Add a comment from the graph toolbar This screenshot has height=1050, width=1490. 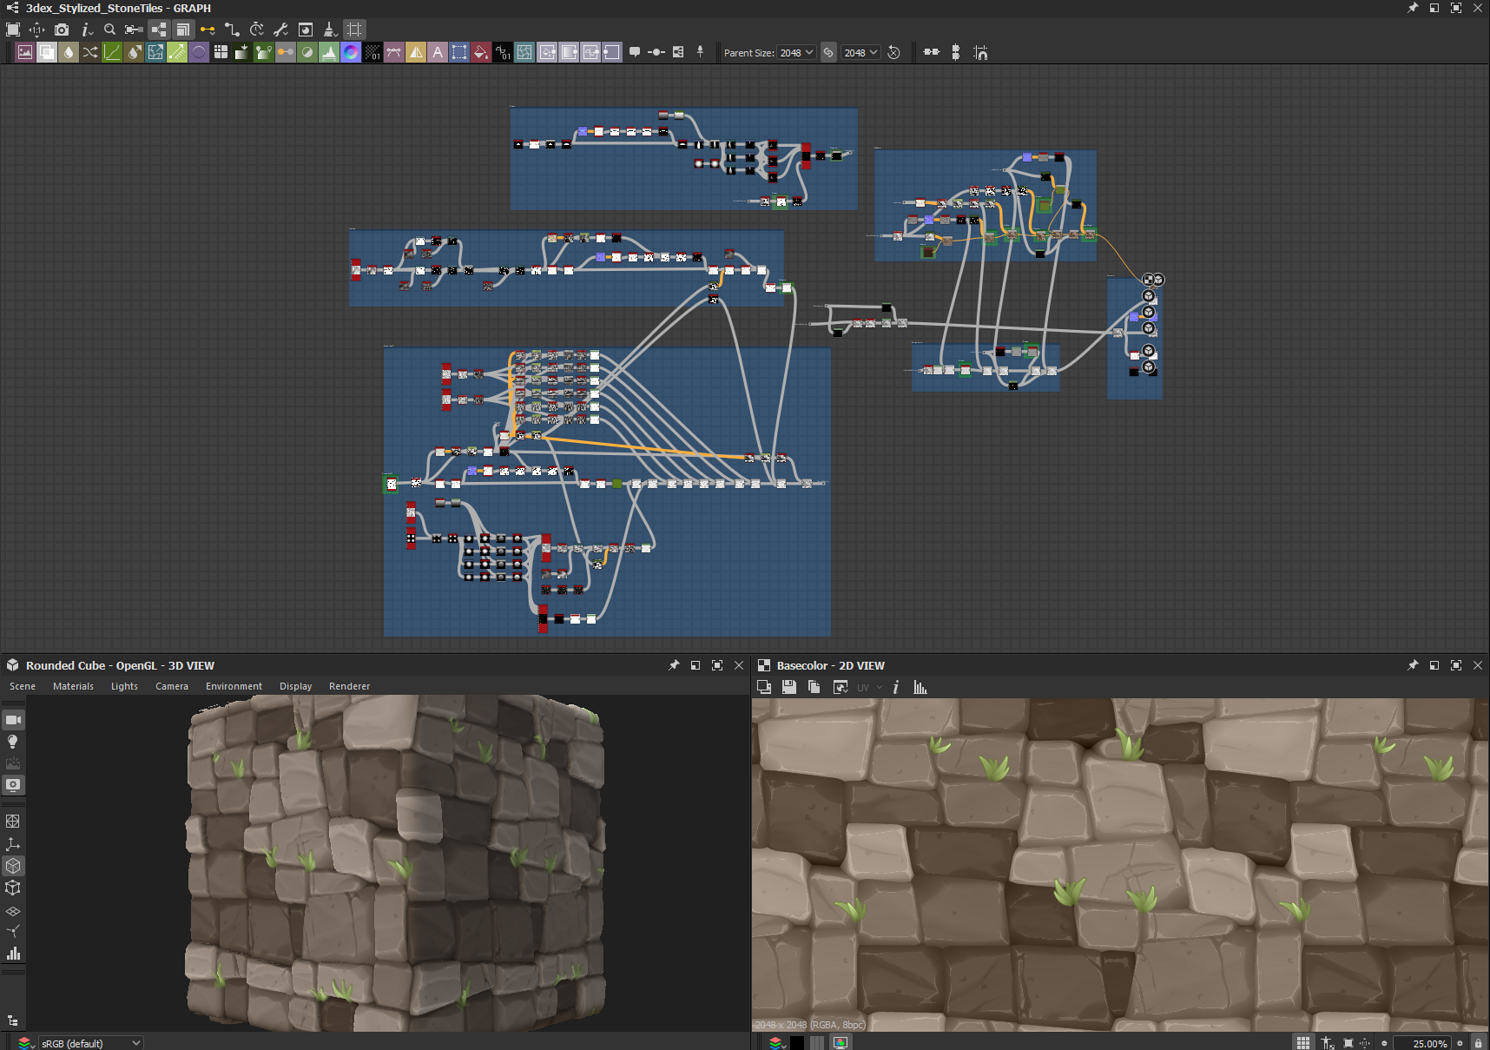tap(634, 52)
